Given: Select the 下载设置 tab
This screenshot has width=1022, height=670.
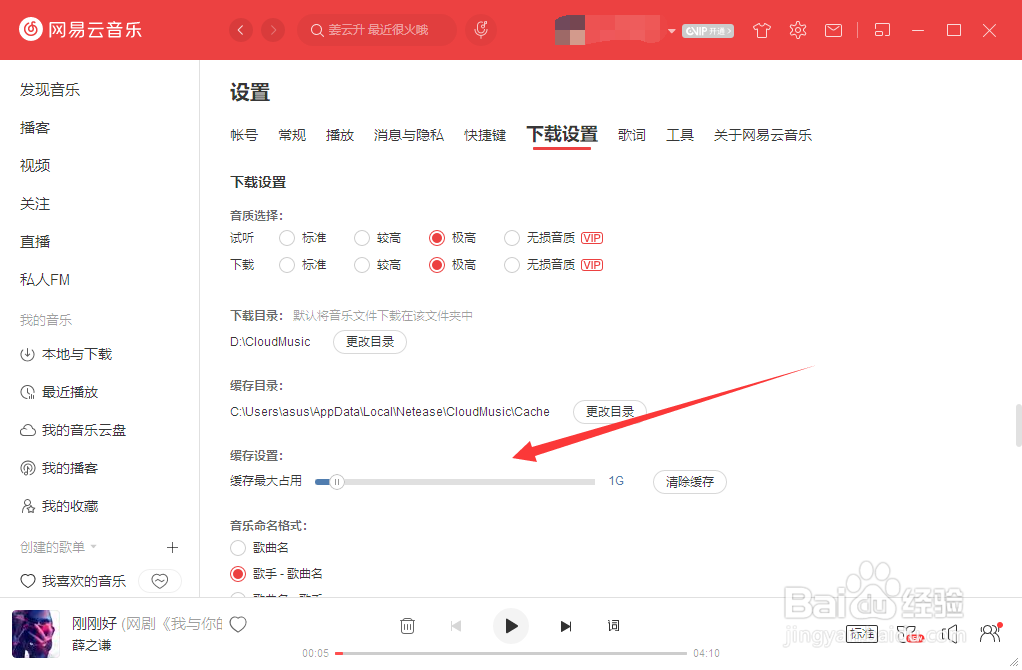Looking at the screenshot, I should coord(562,134).
